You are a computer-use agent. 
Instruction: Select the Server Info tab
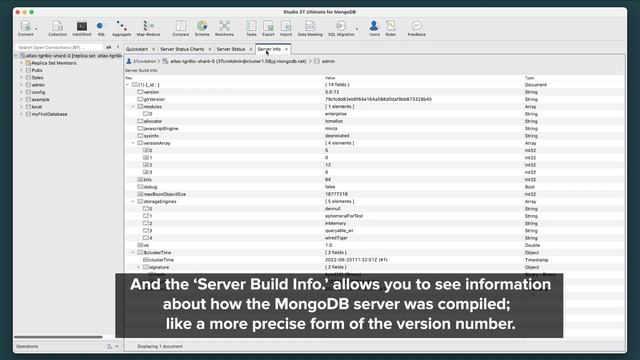click(x=269, y=49)
